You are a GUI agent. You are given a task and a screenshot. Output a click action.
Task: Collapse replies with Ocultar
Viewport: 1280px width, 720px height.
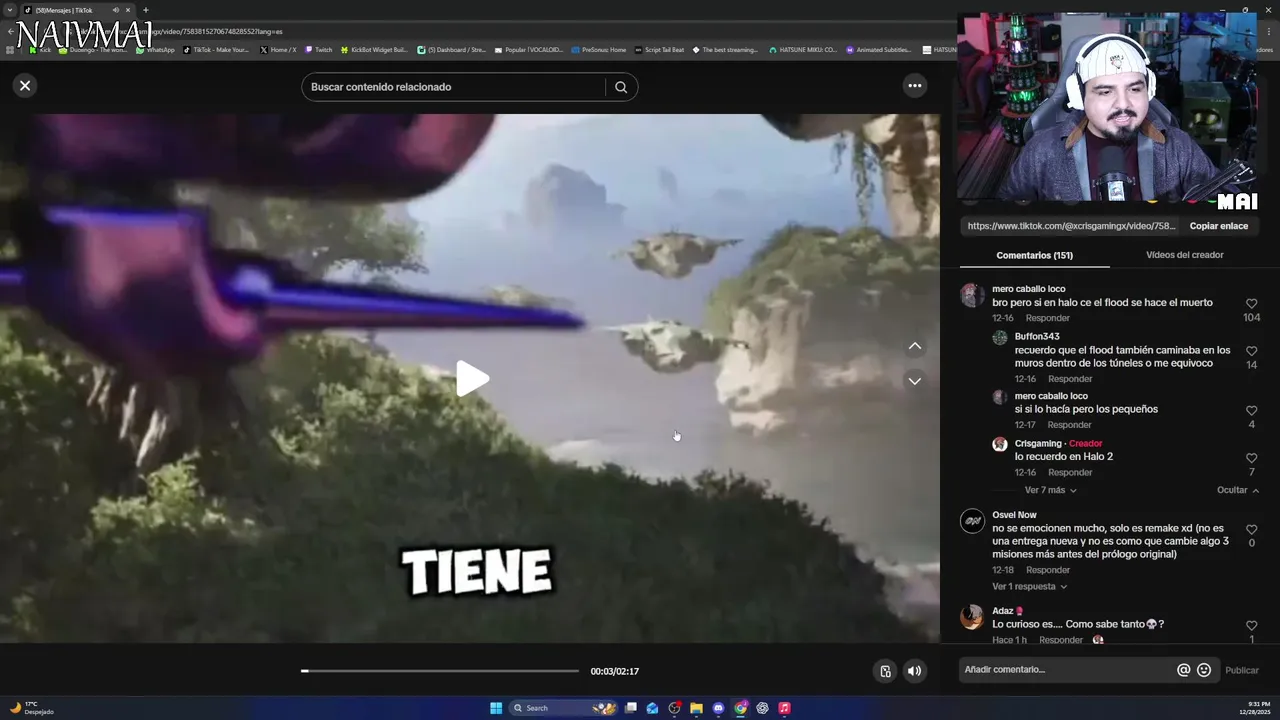click(1238, 490)
